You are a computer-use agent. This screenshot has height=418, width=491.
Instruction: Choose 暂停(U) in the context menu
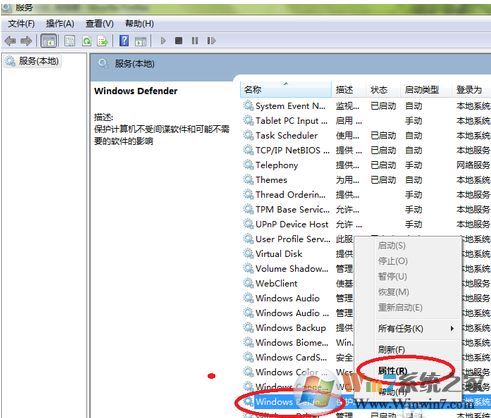392,276
